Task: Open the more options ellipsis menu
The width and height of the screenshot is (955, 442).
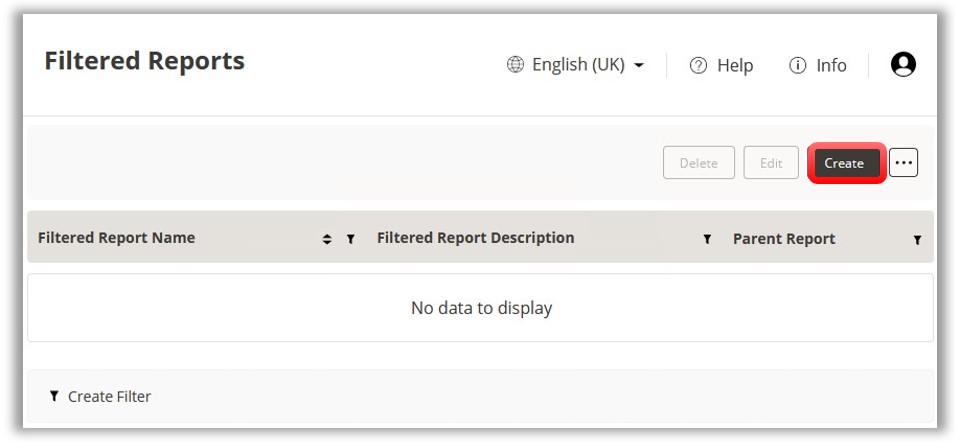Action: (903, 163)
